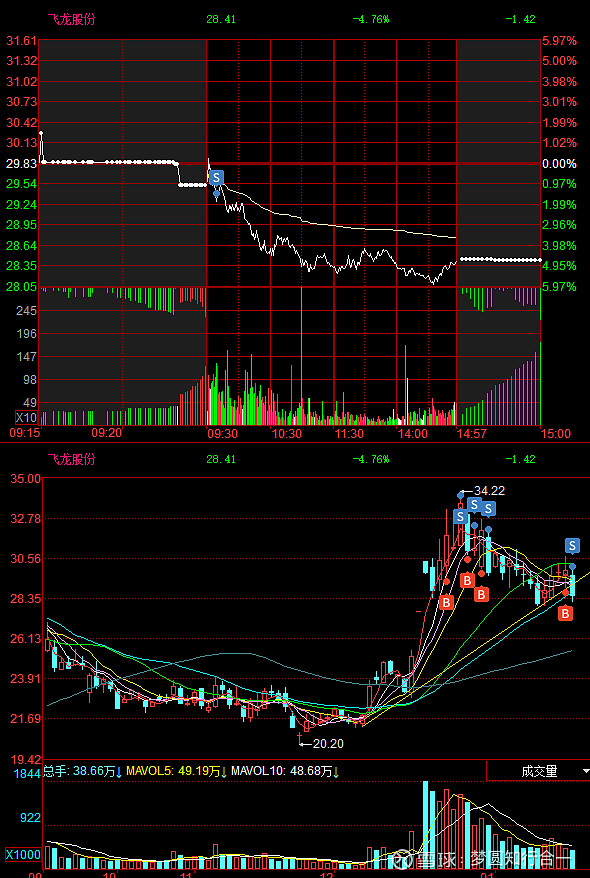Click the 0.00% percentage axis label
The image size is (590, 878).
559,164
